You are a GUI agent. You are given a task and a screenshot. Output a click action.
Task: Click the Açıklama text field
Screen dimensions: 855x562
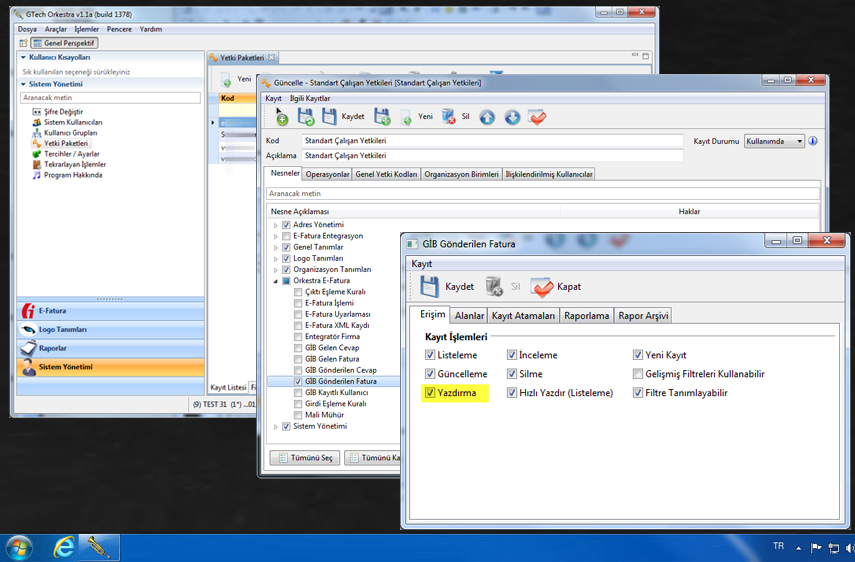492,155
